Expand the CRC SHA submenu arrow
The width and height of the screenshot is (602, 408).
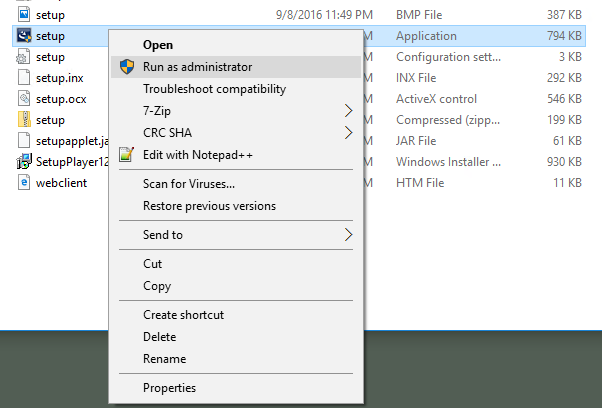click(348, 133)
